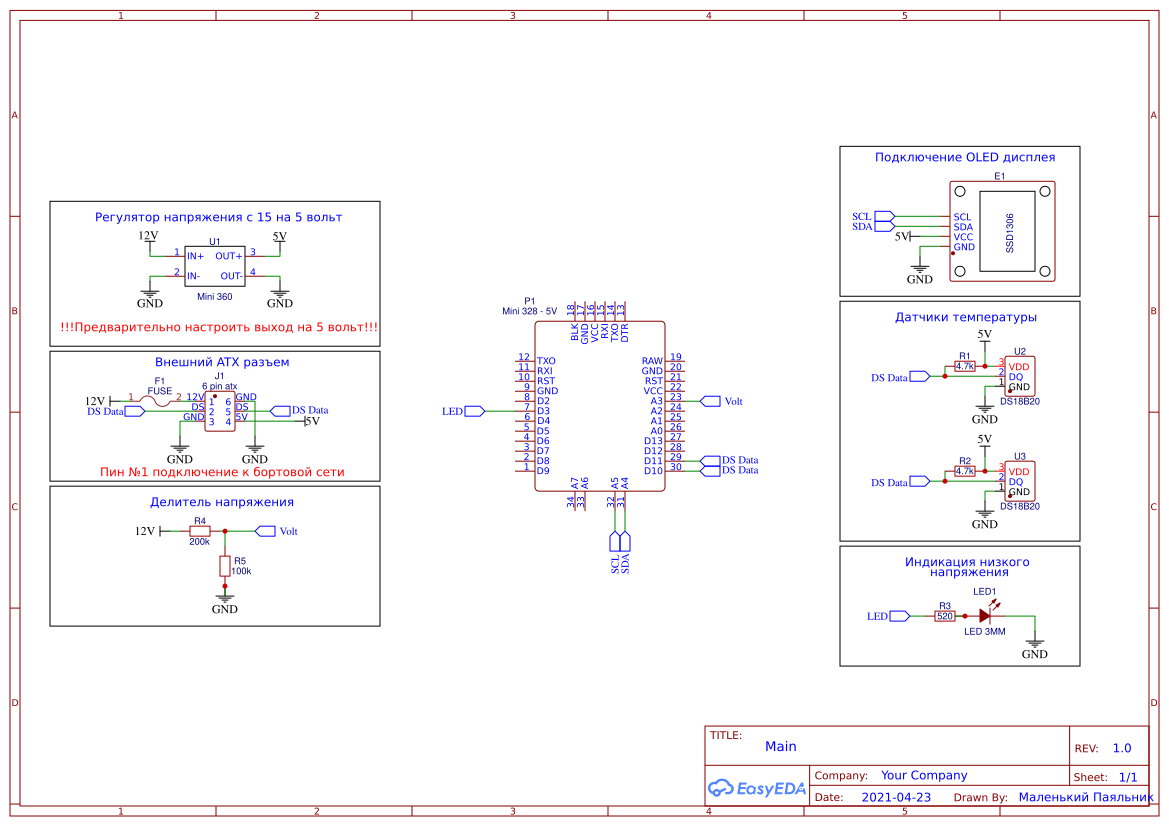Click the fuse F1 symbol
The image size is (1169, 826).
tap(156, 398)
